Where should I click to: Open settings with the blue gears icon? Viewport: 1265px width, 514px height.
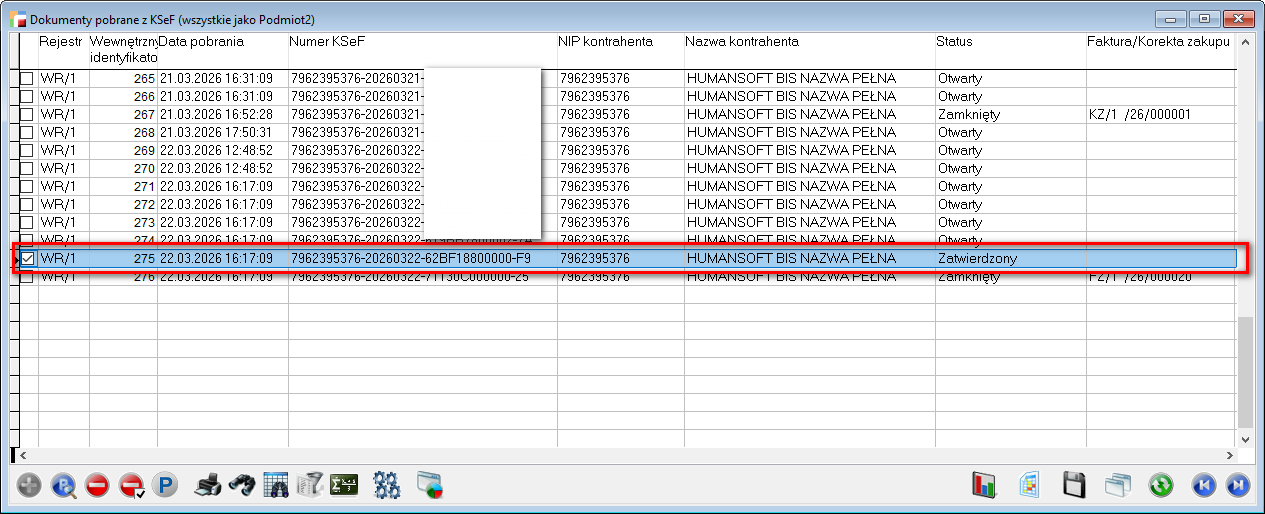(x=387, y=486)
